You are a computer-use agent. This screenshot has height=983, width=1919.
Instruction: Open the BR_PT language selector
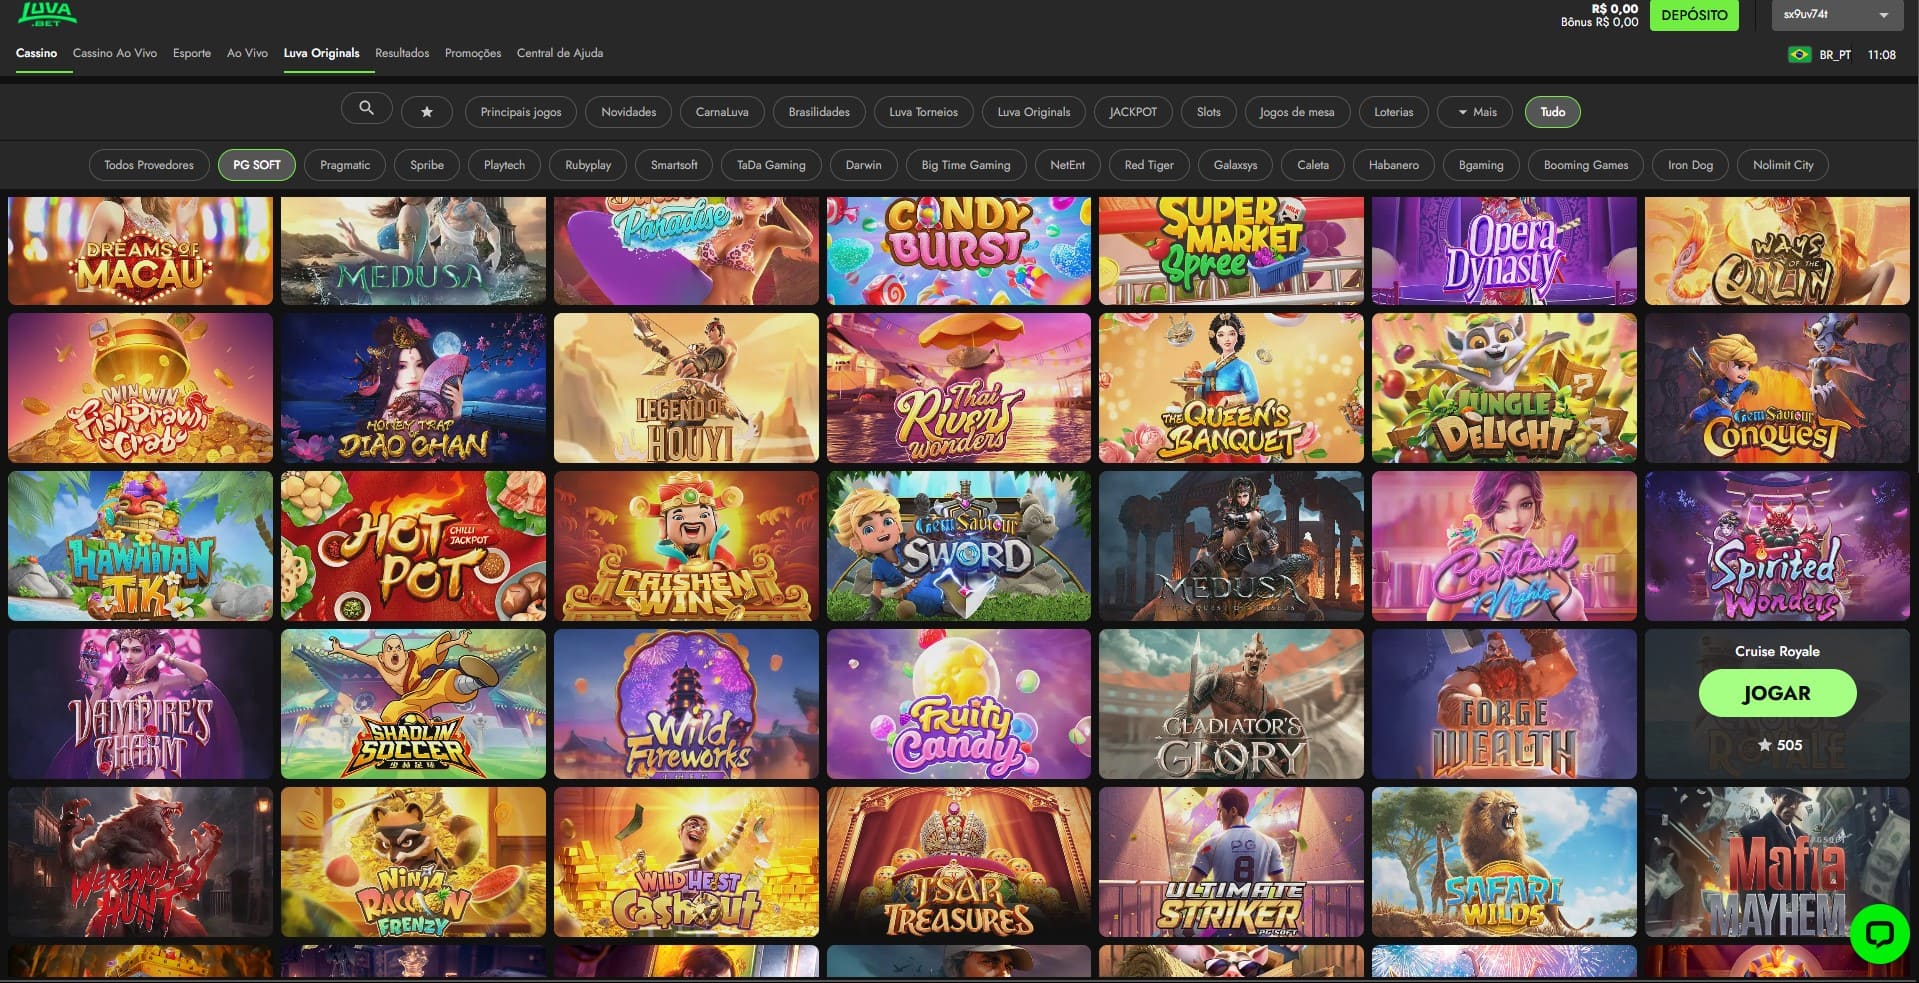(x=1835, y=55)
